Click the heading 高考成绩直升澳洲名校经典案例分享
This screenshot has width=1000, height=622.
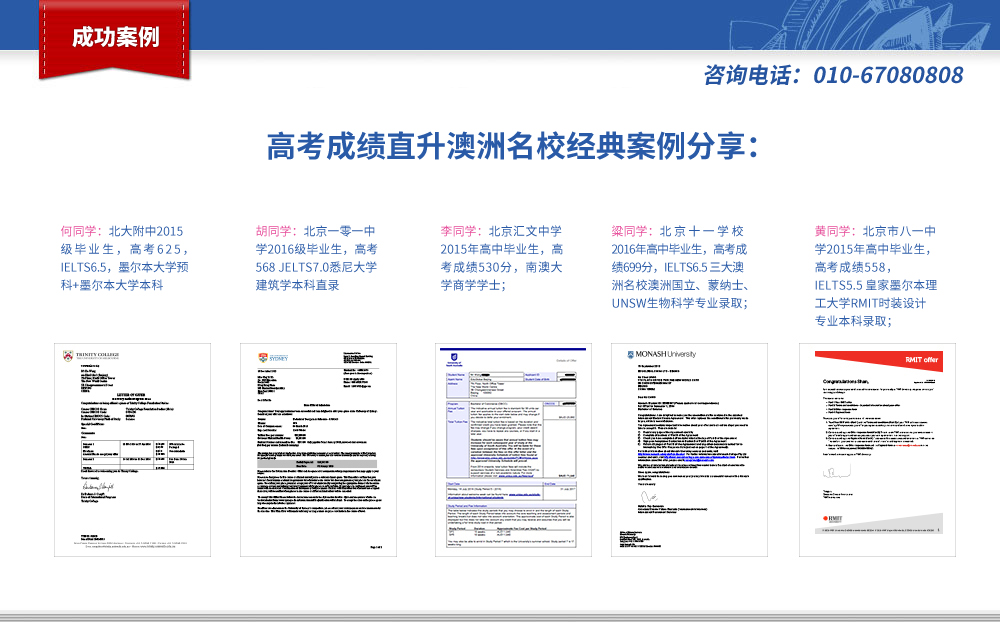513,147
